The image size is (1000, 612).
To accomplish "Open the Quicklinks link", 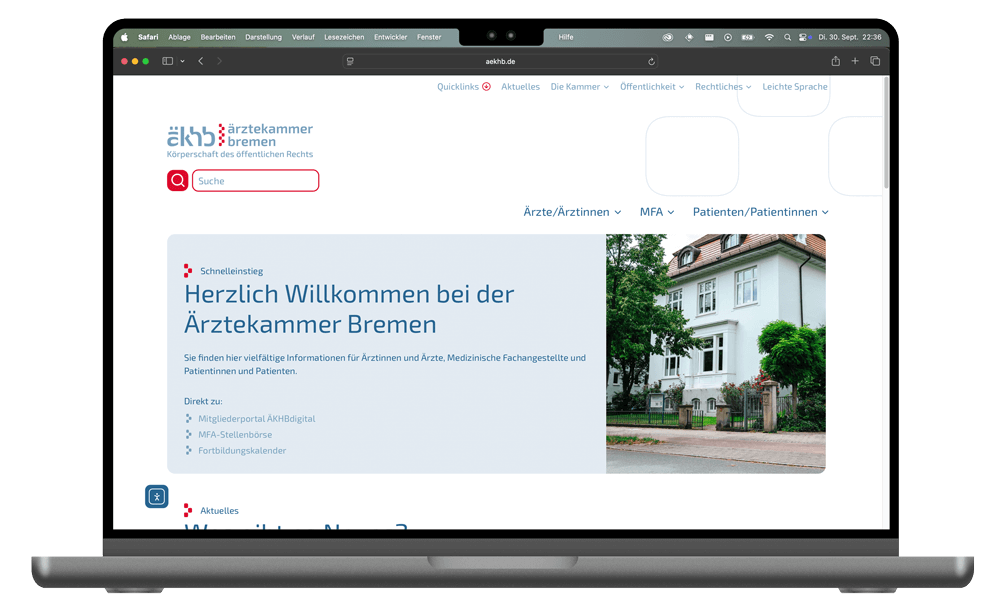I will click(458, 87).
